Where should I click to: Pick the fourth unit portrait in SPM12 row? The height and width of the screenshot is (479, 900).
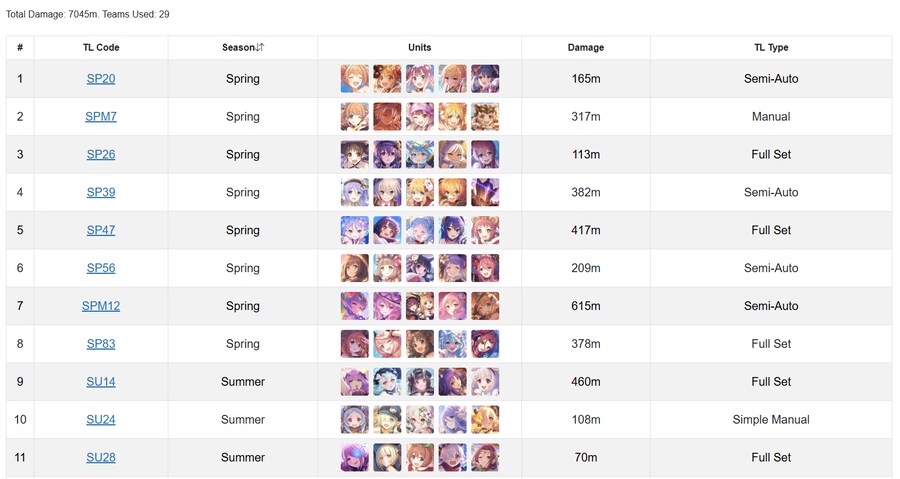tap(453, 306)
